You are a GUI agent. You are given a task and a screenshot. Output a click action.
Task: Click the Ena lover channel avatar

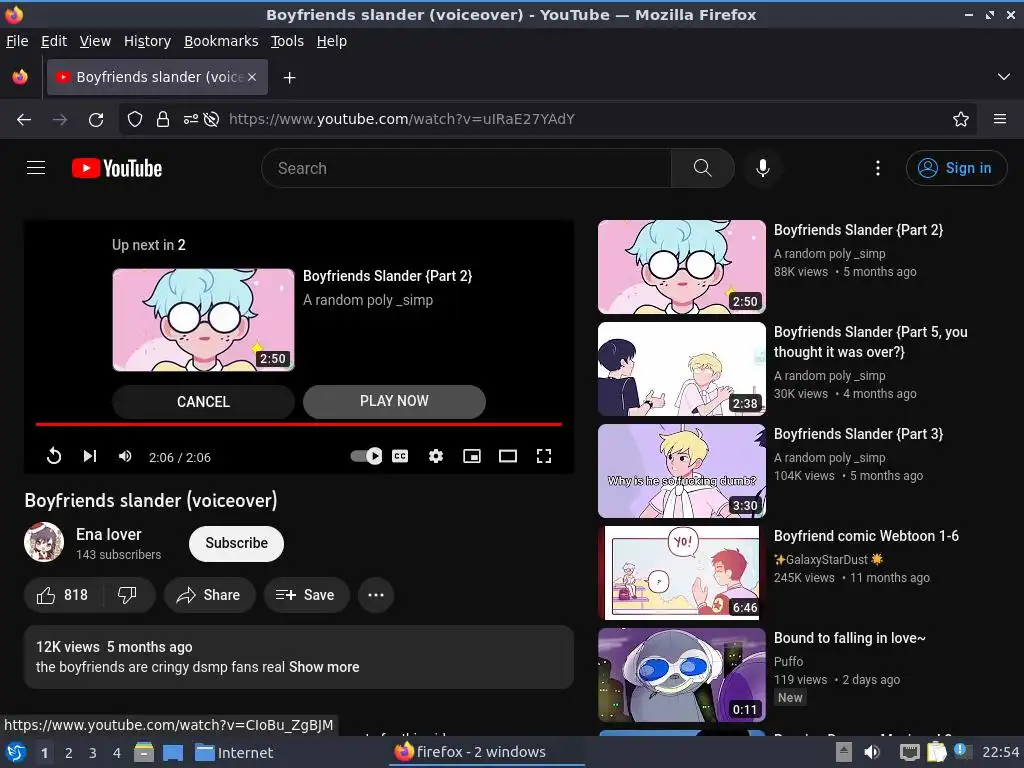pyautogui.click(x=44, y=542)
